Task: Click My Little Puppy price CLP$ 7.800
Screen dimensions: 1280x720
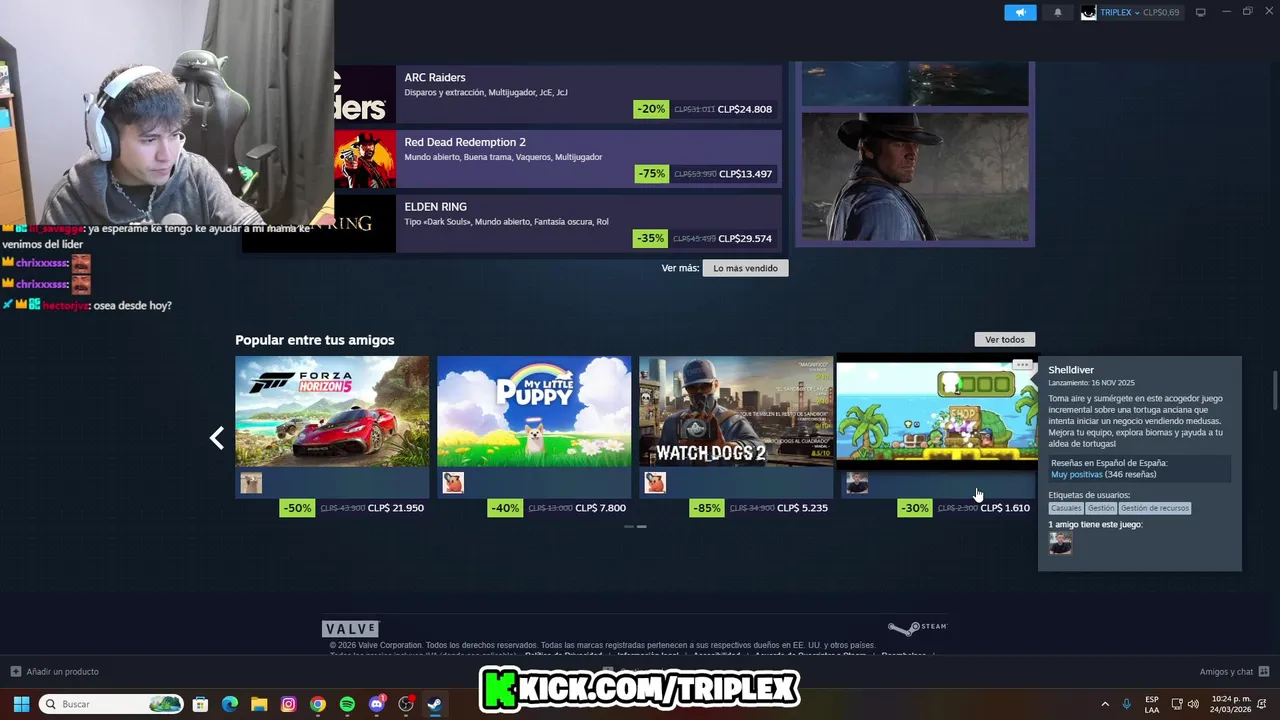Action: pyautogui.click(x=601, y=508)
